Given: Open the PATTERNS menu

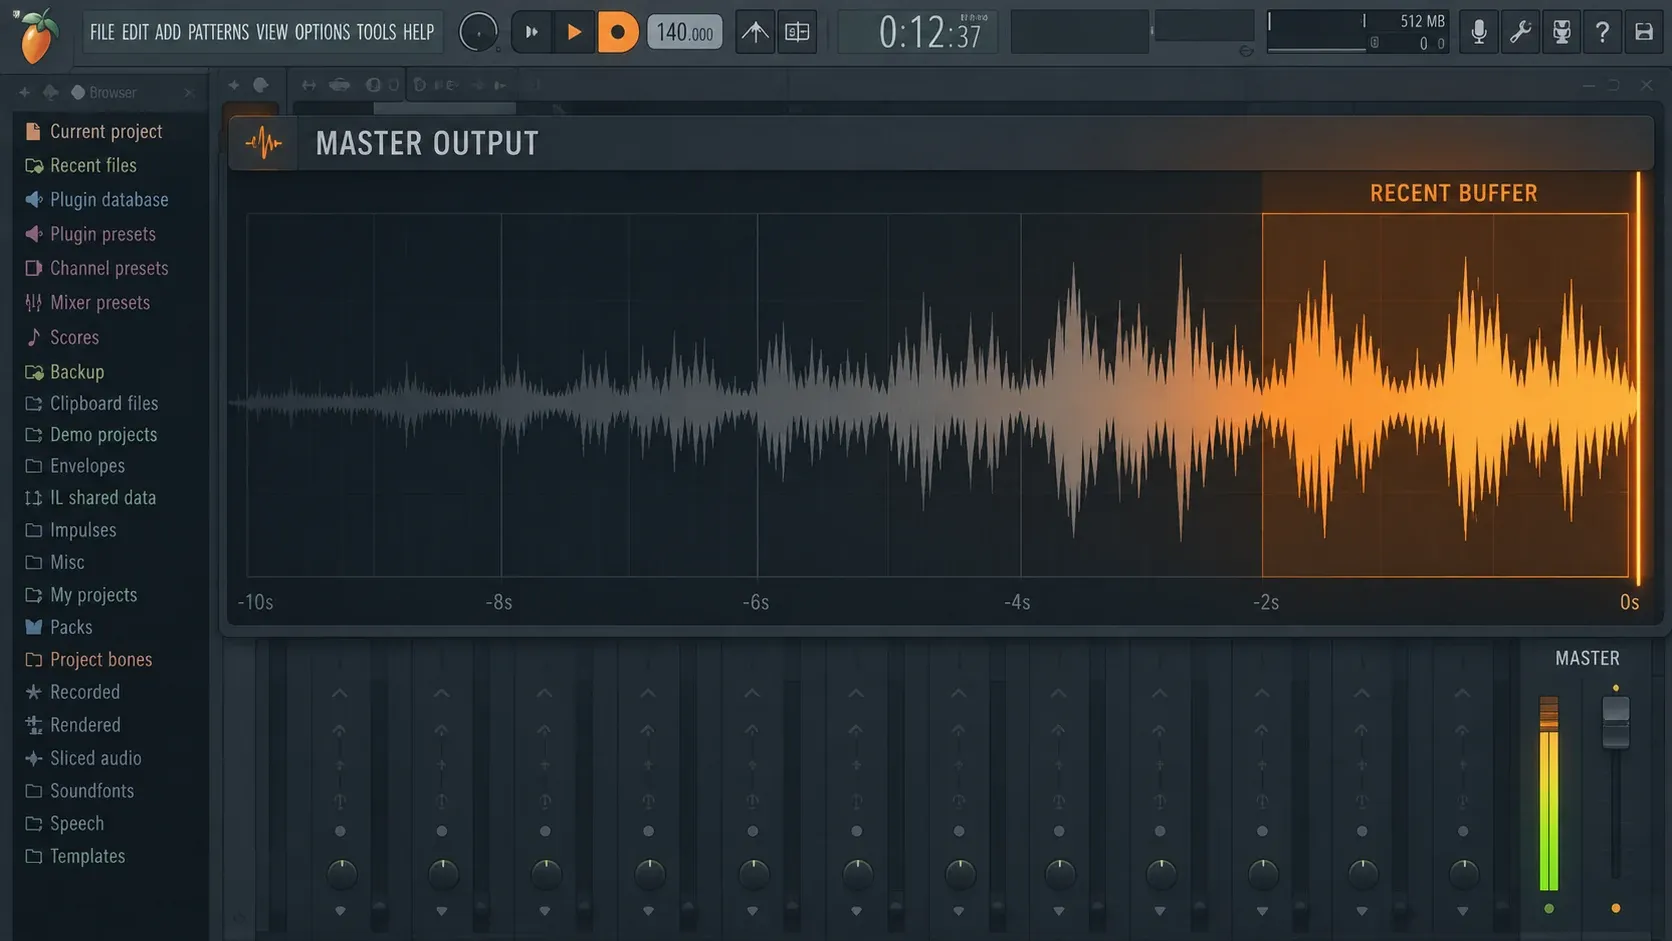Looking at the screenshot, I should point(218,32).
